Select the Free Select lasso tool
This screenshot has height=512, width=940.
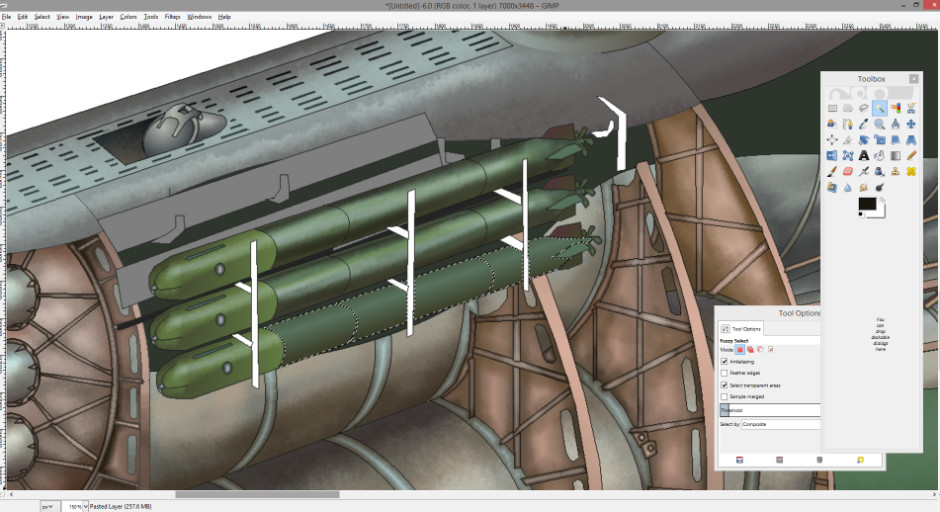click(x=863, y=109)
